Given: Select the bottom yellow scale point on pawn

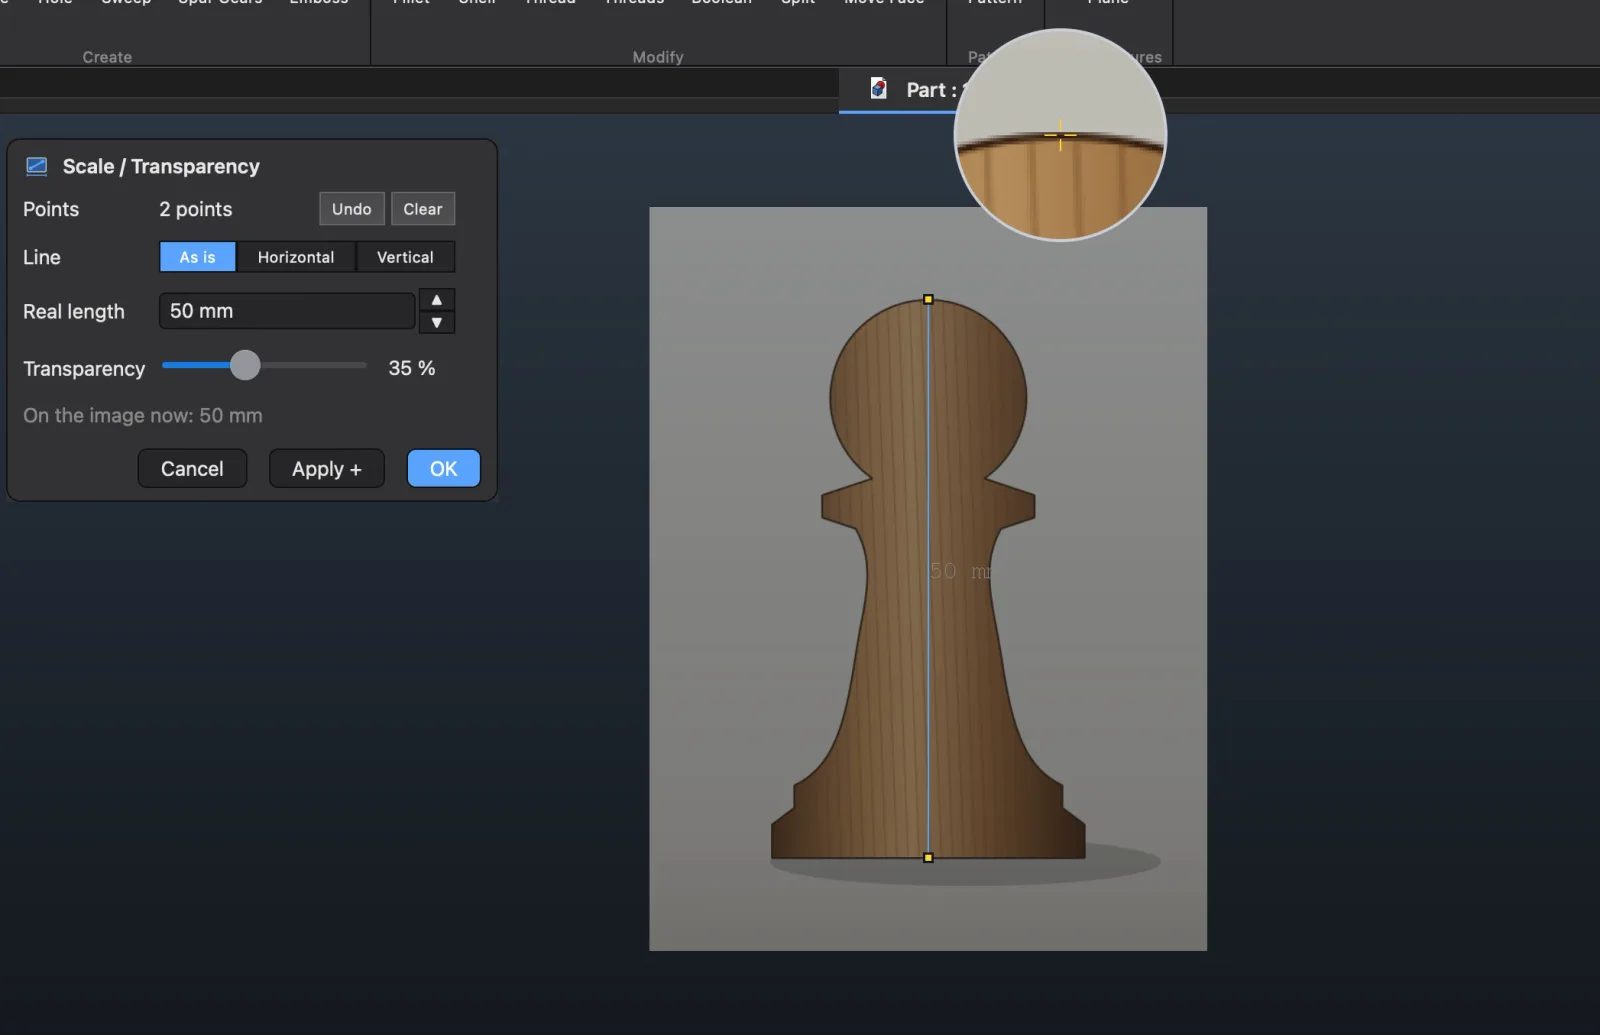Looking at the screenshot, I should (928, 858).
